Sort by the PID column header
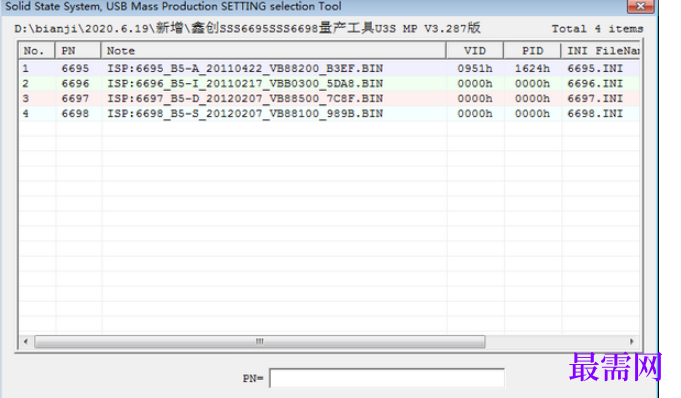This screenshot has height=398, width=681. [532, 51]
